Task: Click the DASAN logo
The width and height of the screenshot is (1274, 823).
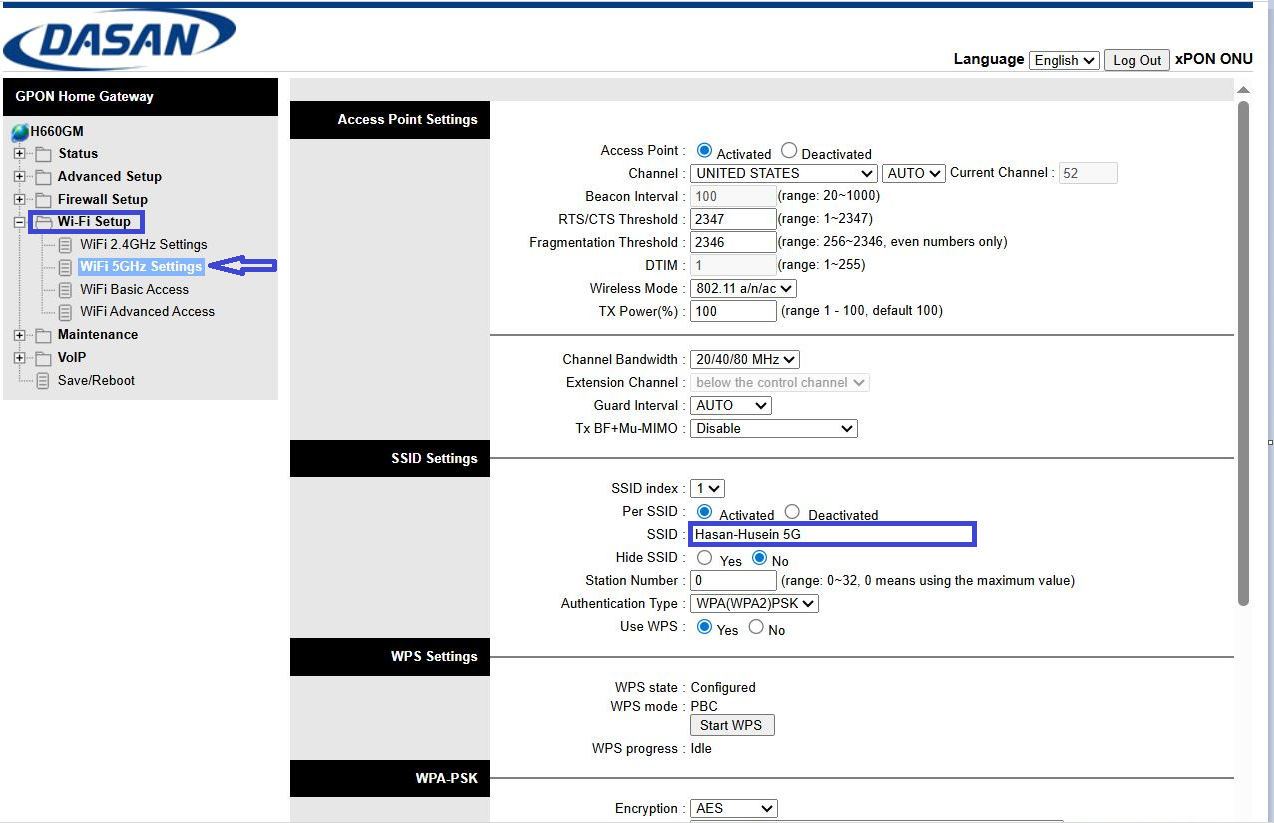Action: (120, 40)
